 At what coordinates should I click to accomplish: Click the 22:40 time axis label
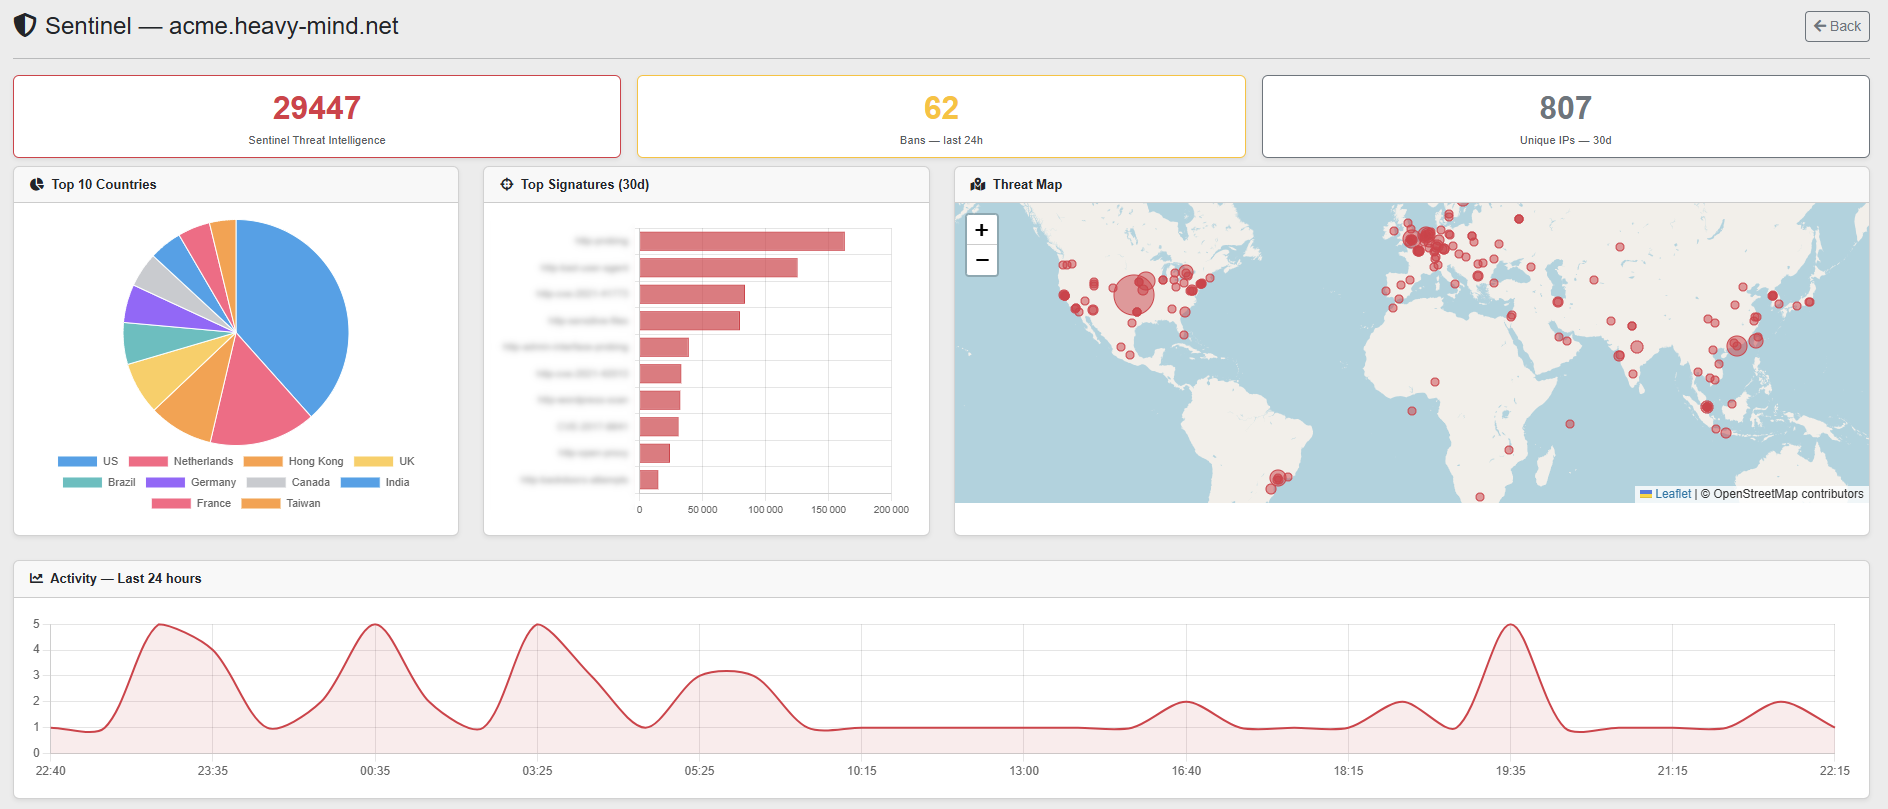pyautogui.click(x=51, y=771)
